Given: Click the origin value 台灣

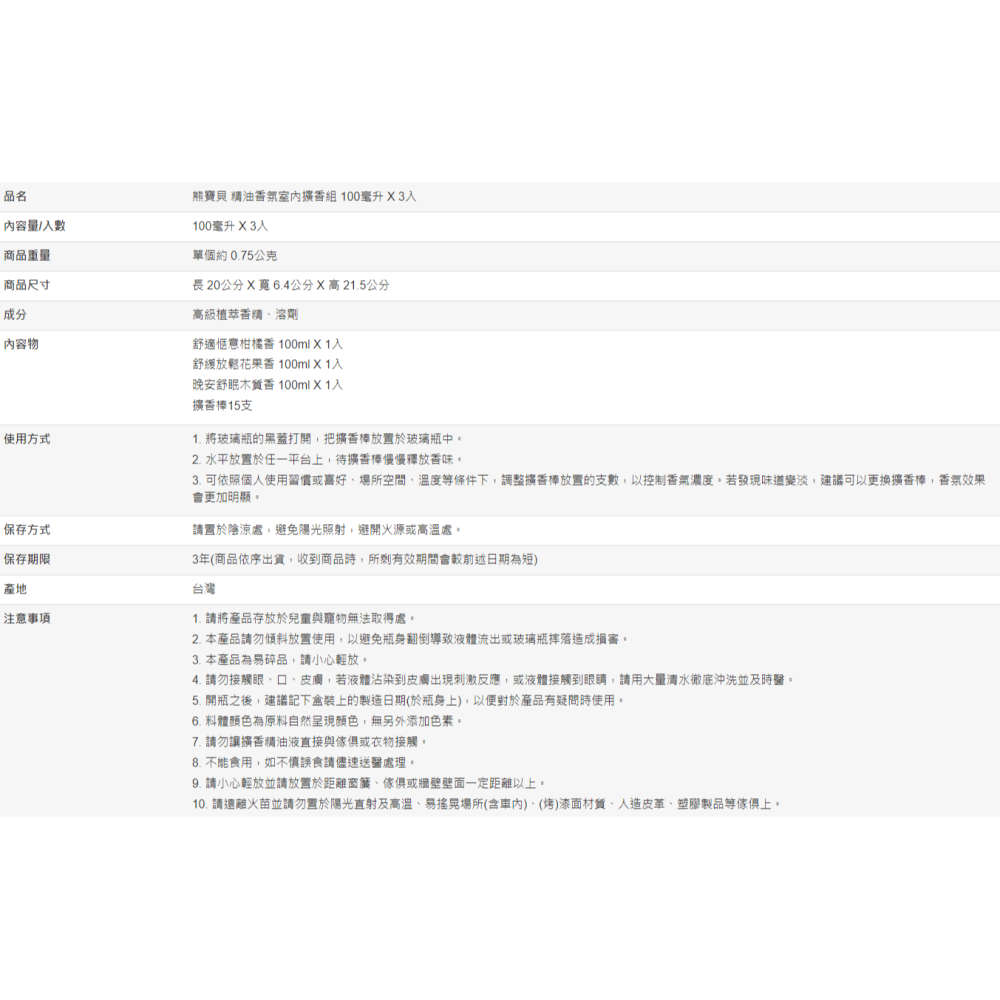Looking at the screenshot, I should pyautogui.click(x=203, y=589).
